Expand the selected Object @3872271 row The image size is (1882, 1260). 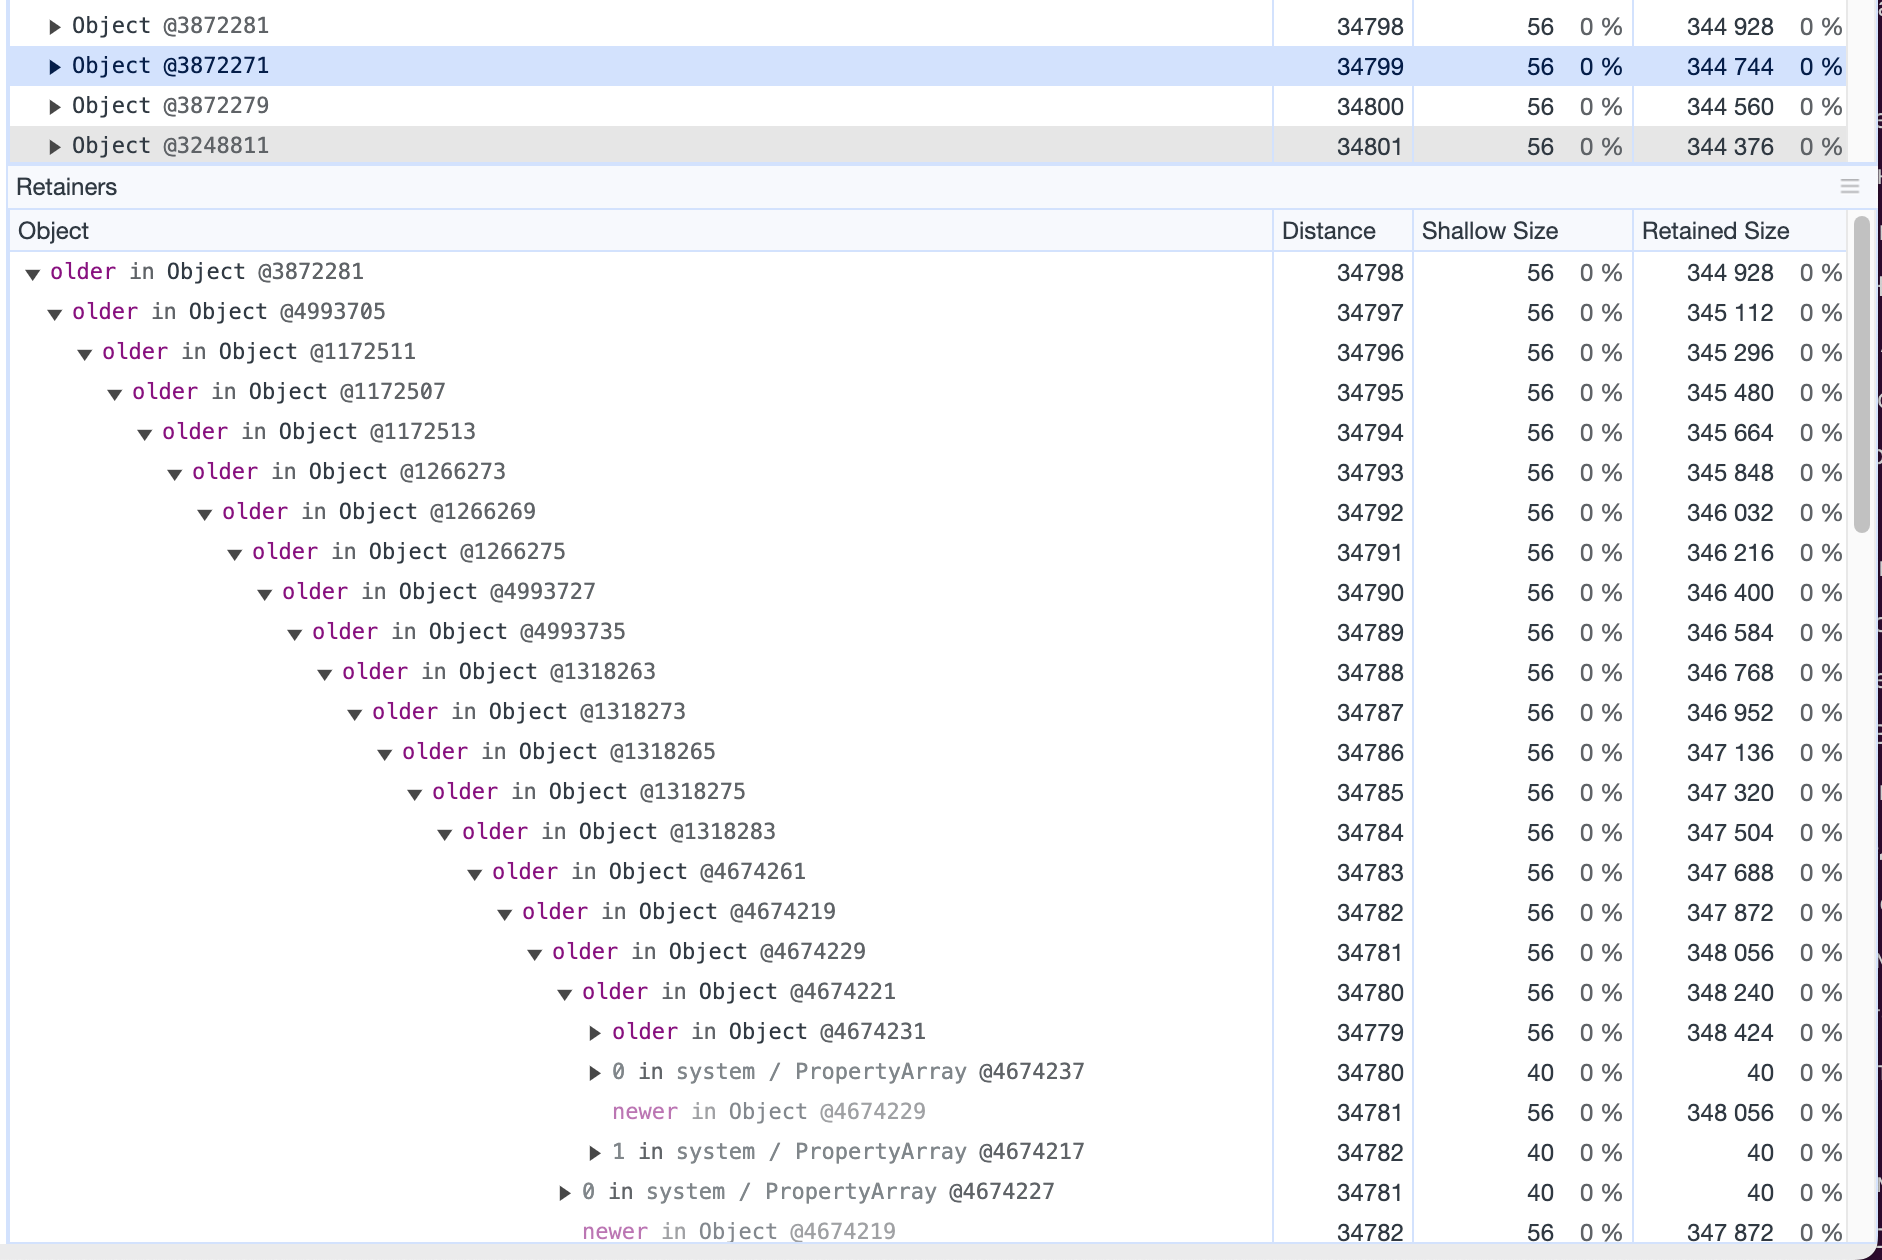55,67
